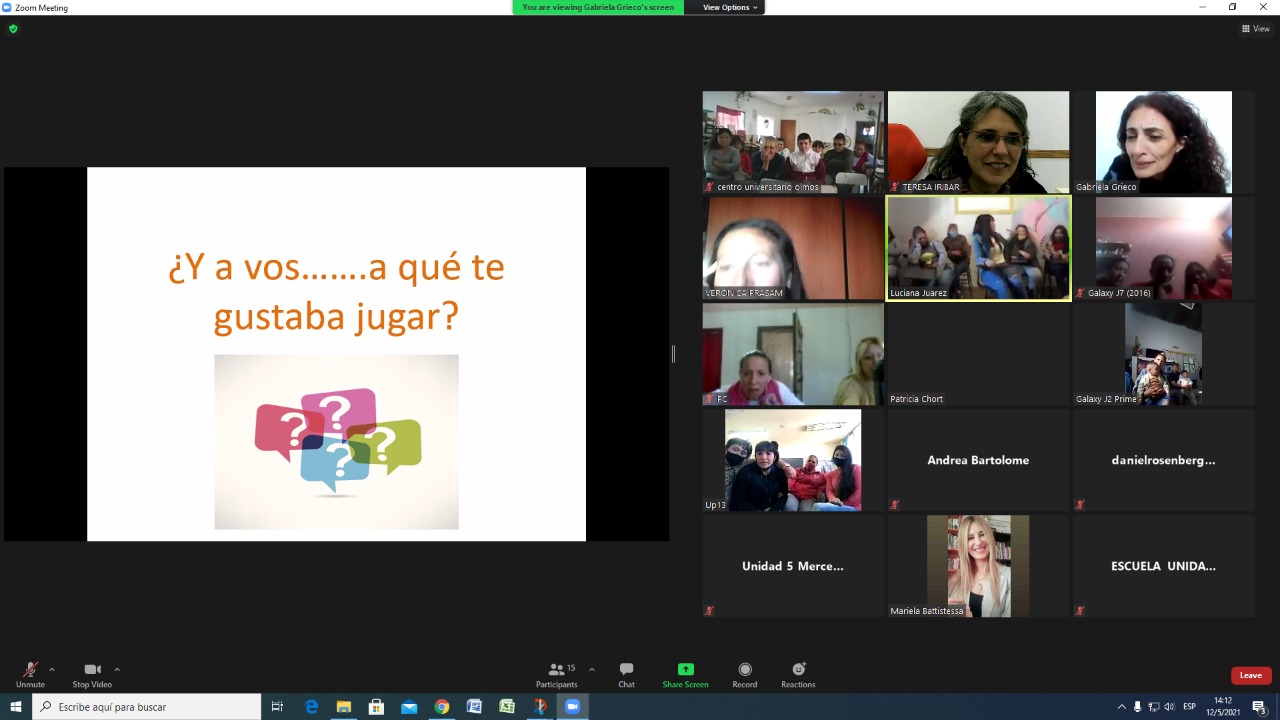Open the View Options dropdown
The image size is (1280, 720).
[x=730, y=7]
